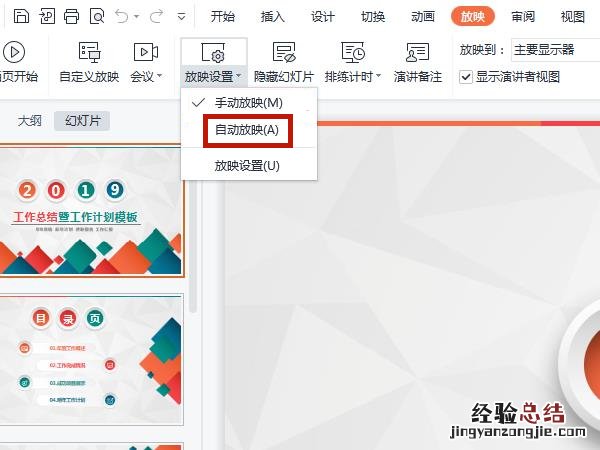Go to the 审阅 tab
Screen dimensions: 600x450
click(523, 17)
